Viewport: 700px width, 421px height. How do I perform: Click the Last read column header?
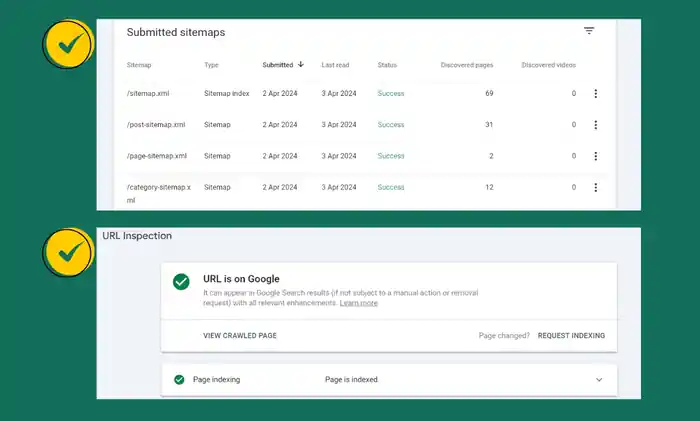point(335,65)
